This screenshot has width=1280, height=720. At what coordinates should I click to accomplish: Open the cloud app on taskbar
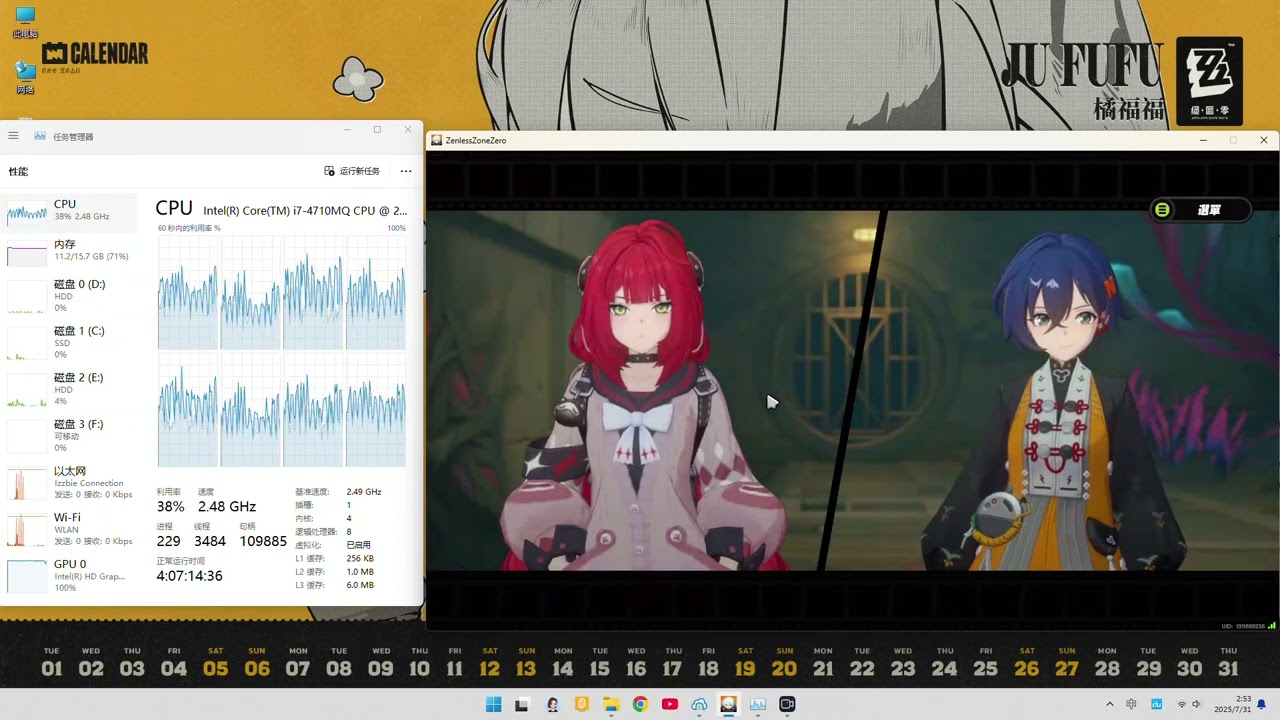699,704
